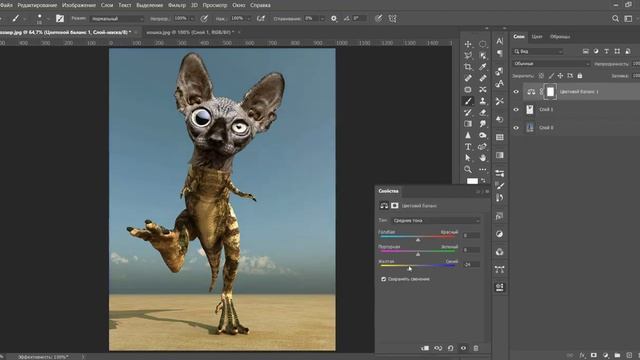Click the layer mask icon in Properties
Viewport: 640px width, 360px height.
point(395,206)
